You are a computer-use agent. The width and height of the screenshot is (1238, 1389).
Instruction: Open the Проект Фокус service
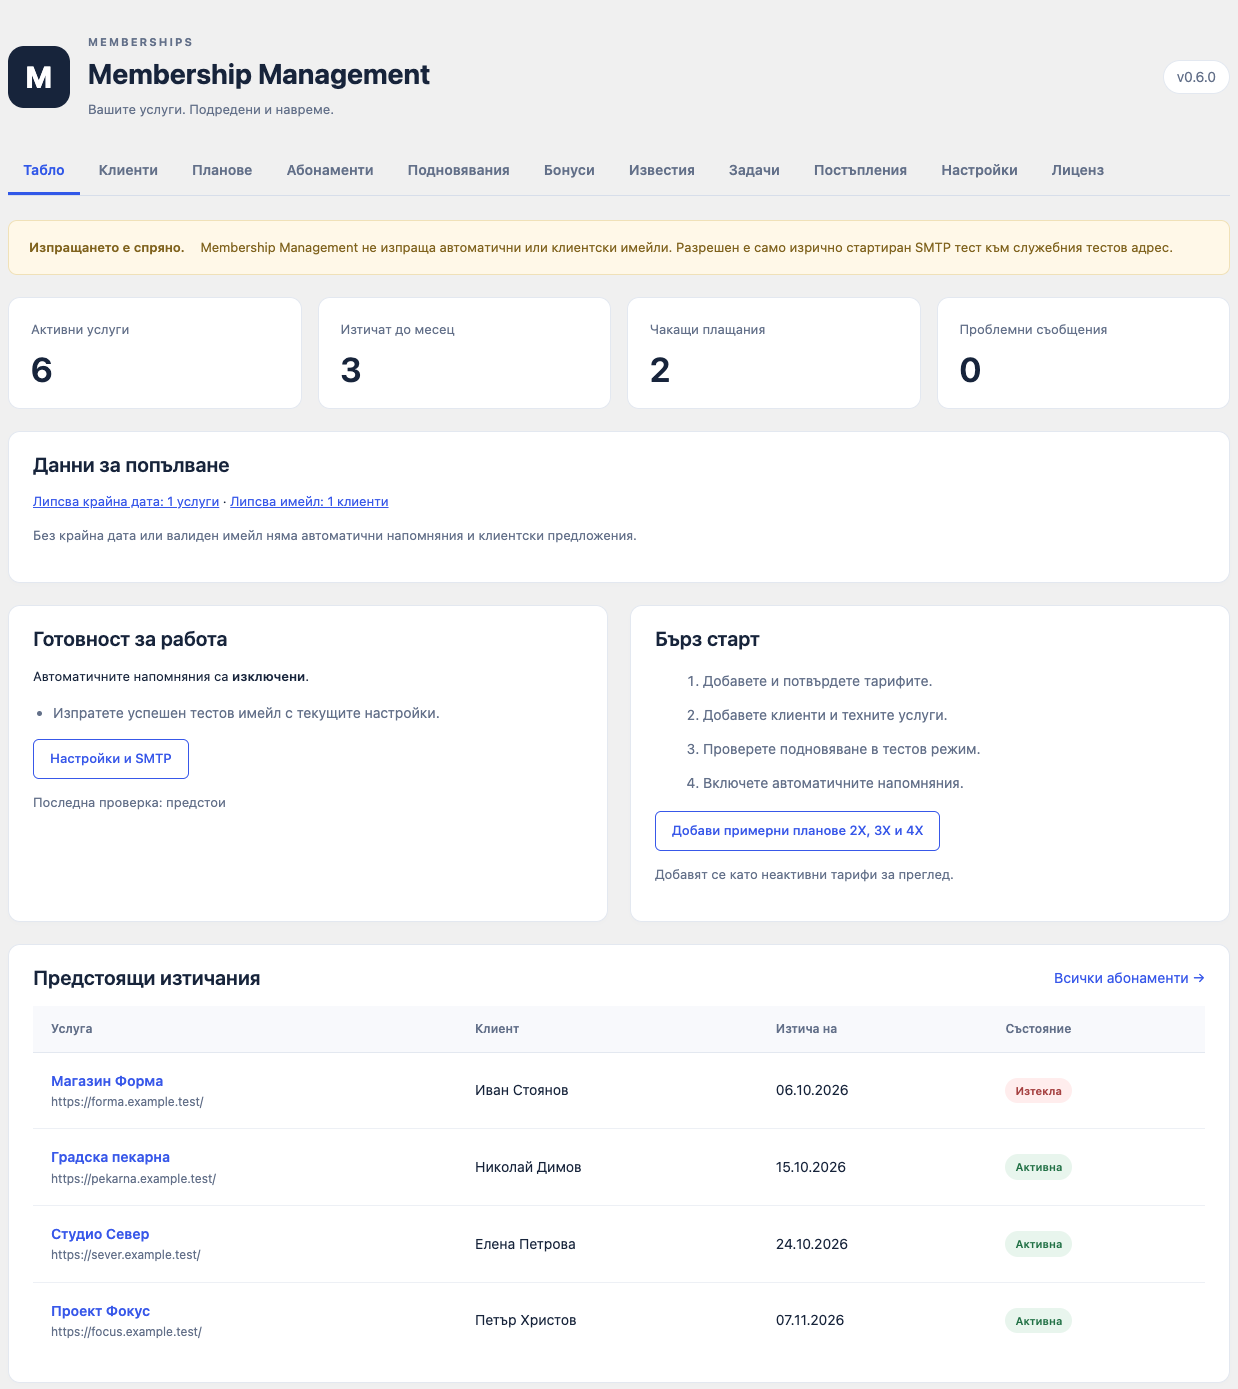coord(100,1311)
